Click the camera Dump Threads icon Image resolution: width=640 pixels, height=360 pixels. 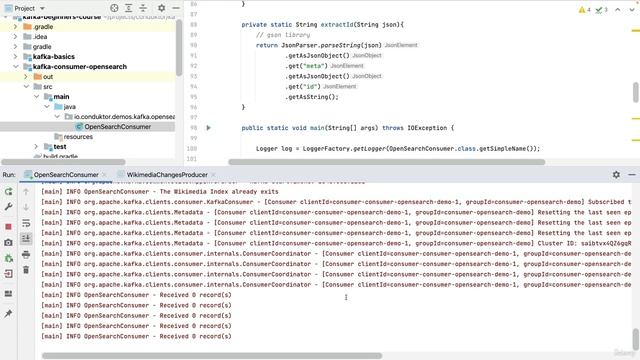(x=8, y=242)
